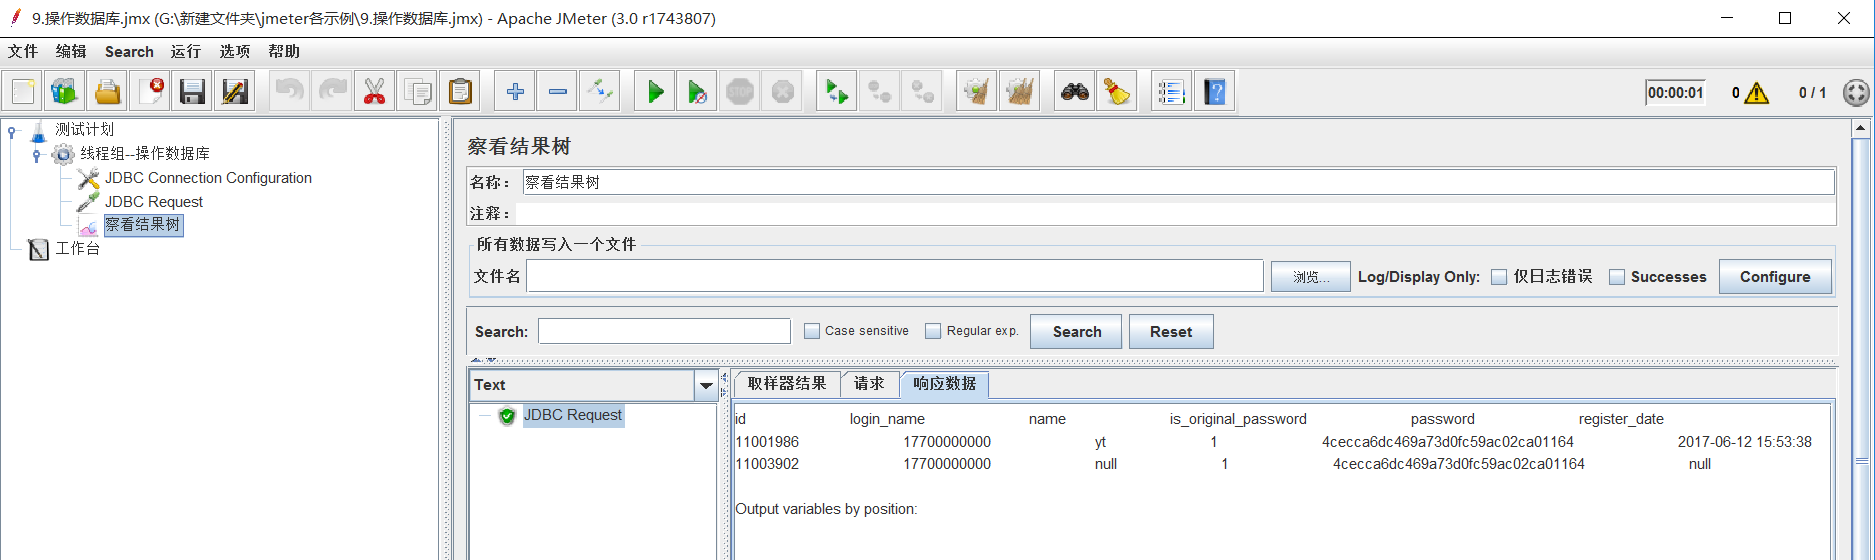Select JDBC Request sample result

[x=573, y=415]
